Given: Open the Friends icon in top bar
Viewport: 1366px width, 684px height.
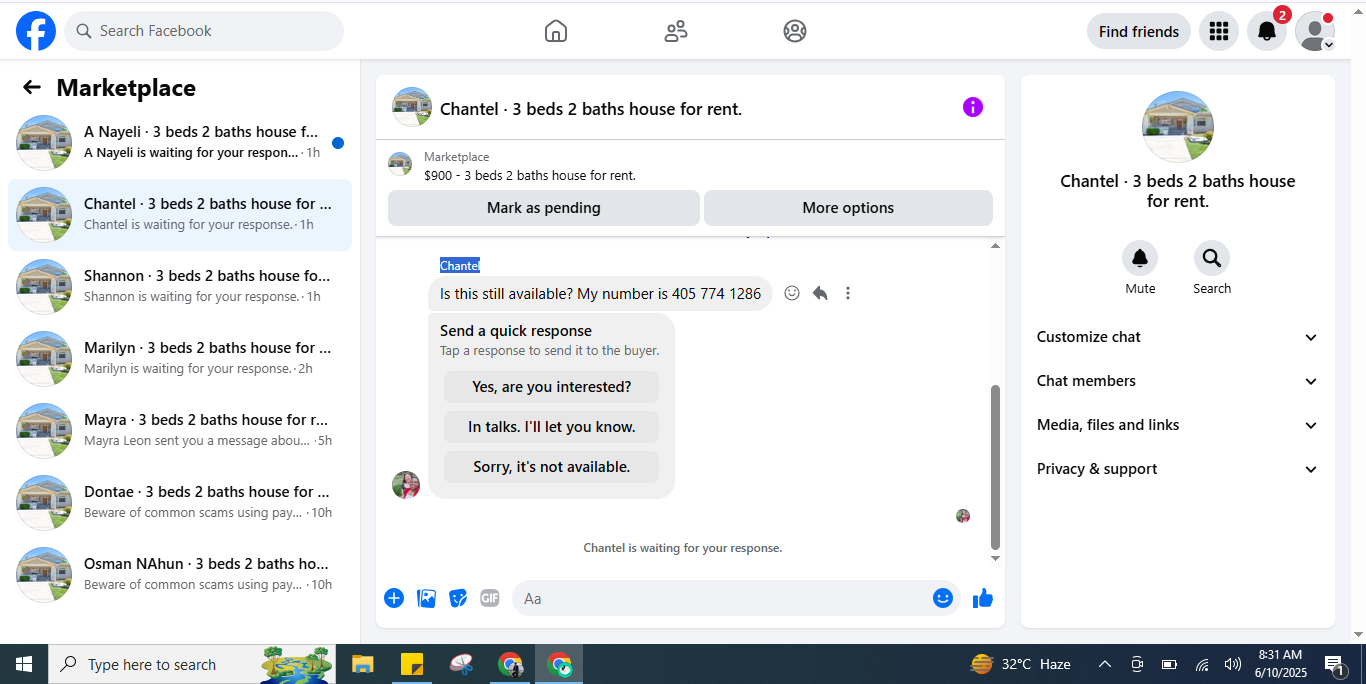Looking at the screenshot, I should [x=676, y=31].
